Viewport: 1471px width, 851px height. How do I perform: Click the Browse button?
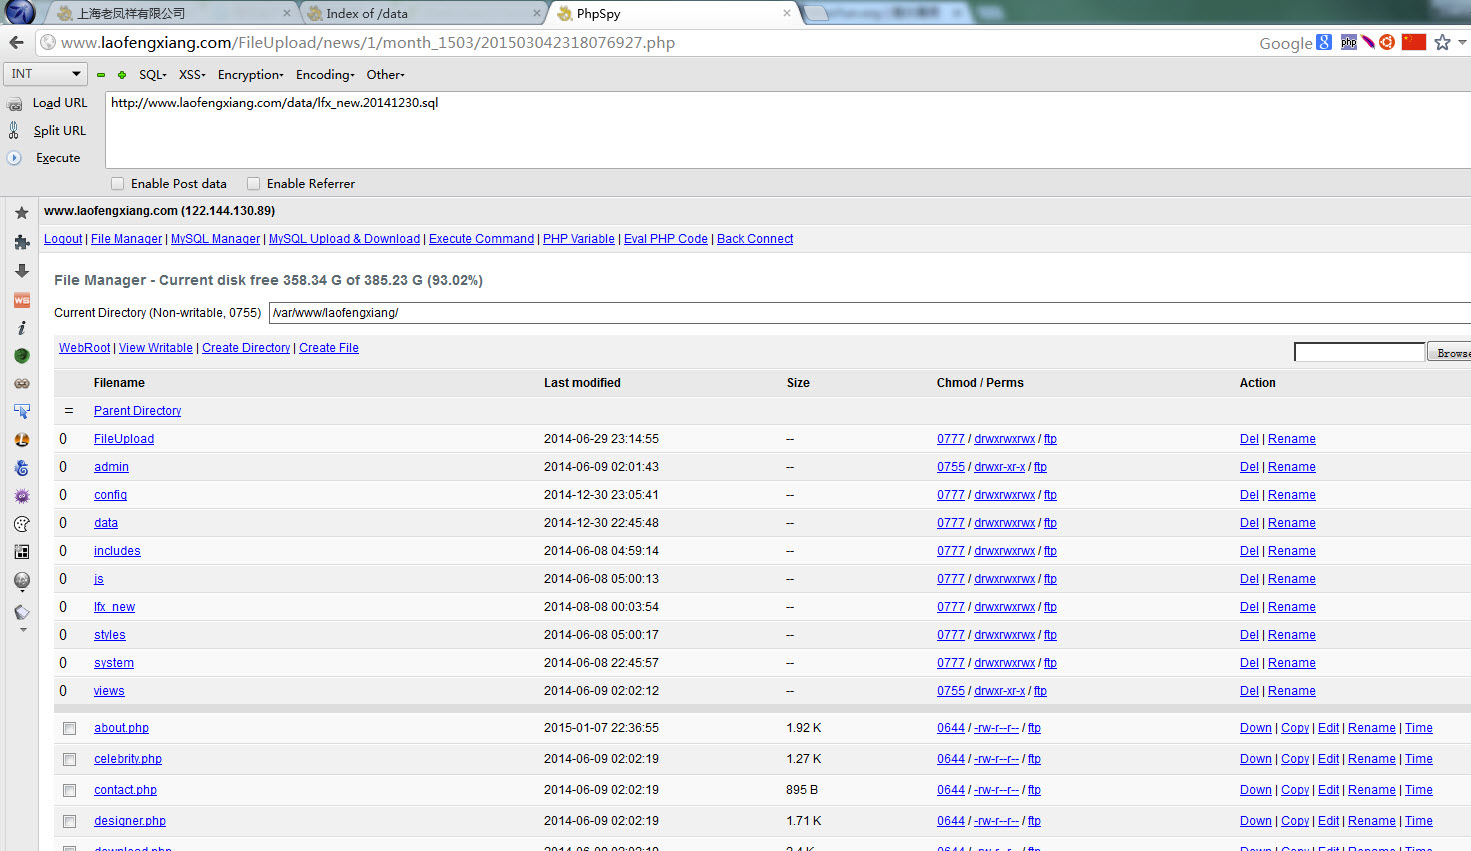[1449, 352]
